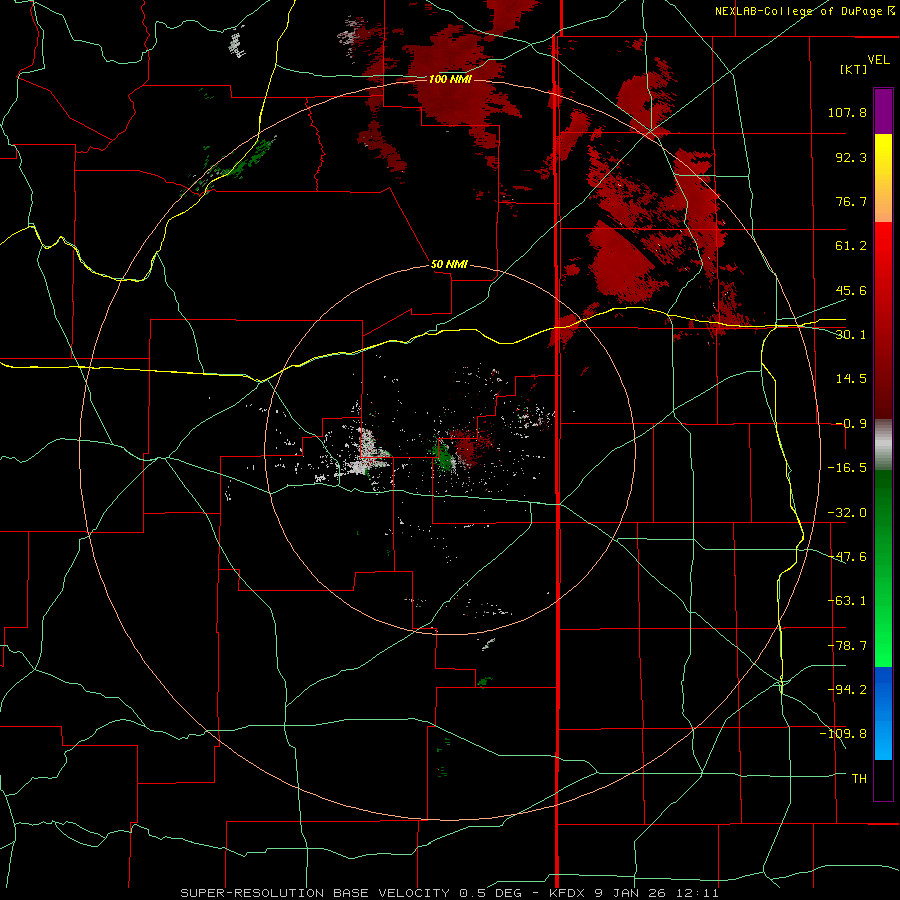
Task: Pick the purple segment of velocity scale
Action: coord(883,111)
